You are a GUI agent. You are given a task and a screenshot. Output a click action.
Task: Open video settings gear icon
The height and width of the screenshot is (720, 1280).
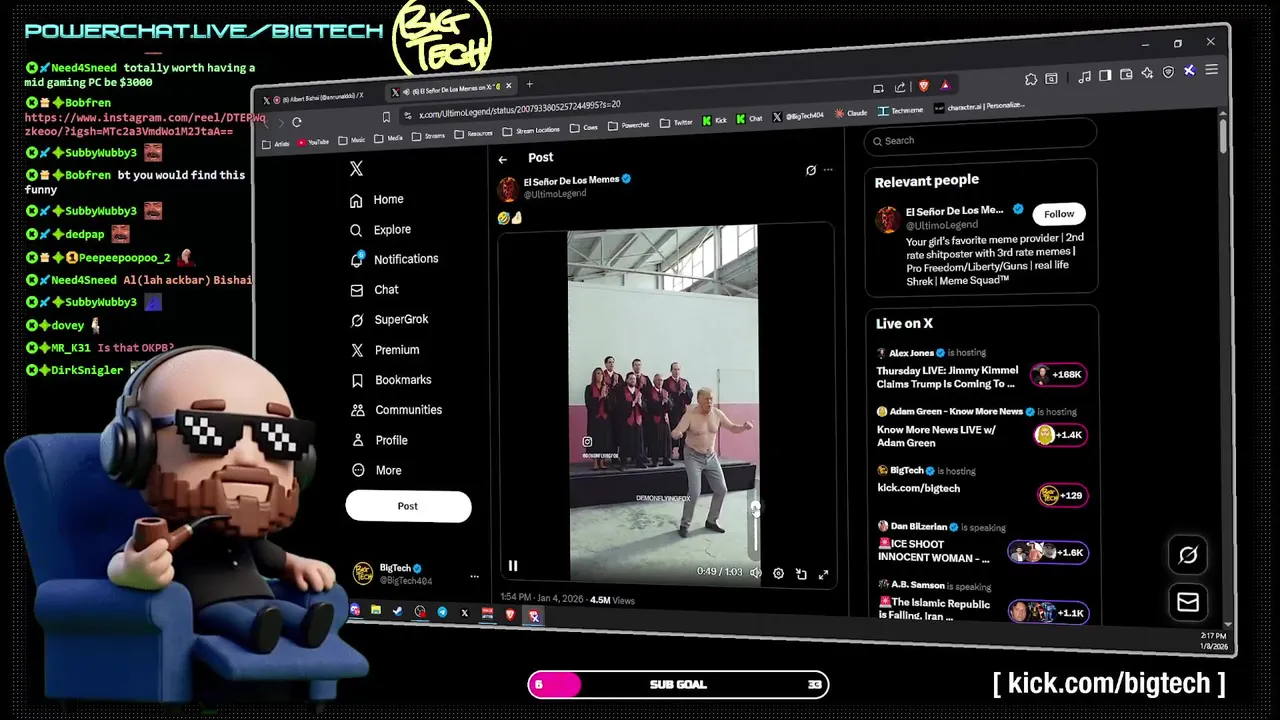pos(778,574)
